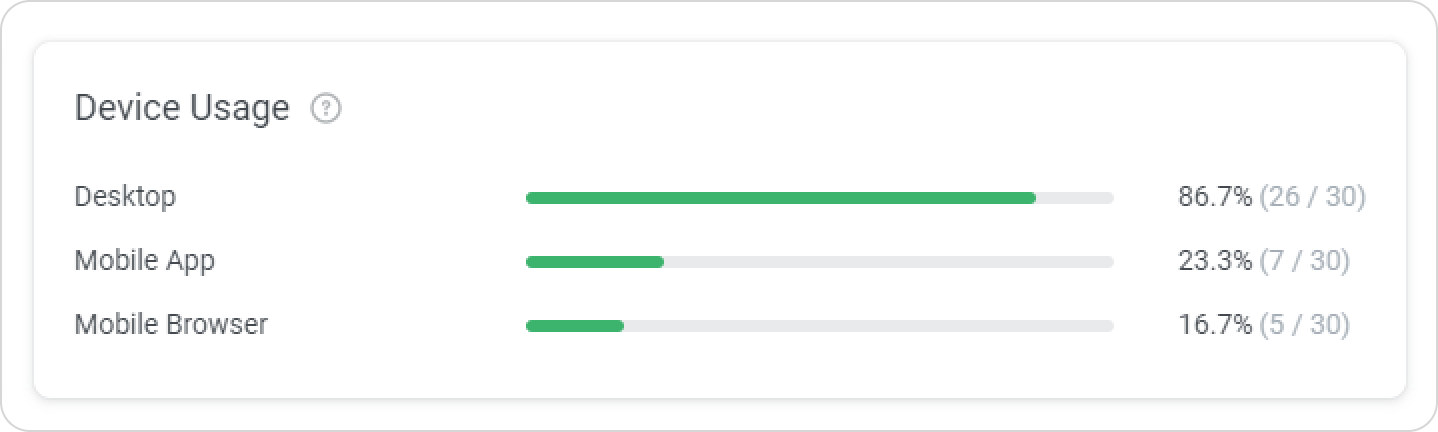Select the Mobile App row label
The image size is (1438, 432).
(x=145, y=261)
